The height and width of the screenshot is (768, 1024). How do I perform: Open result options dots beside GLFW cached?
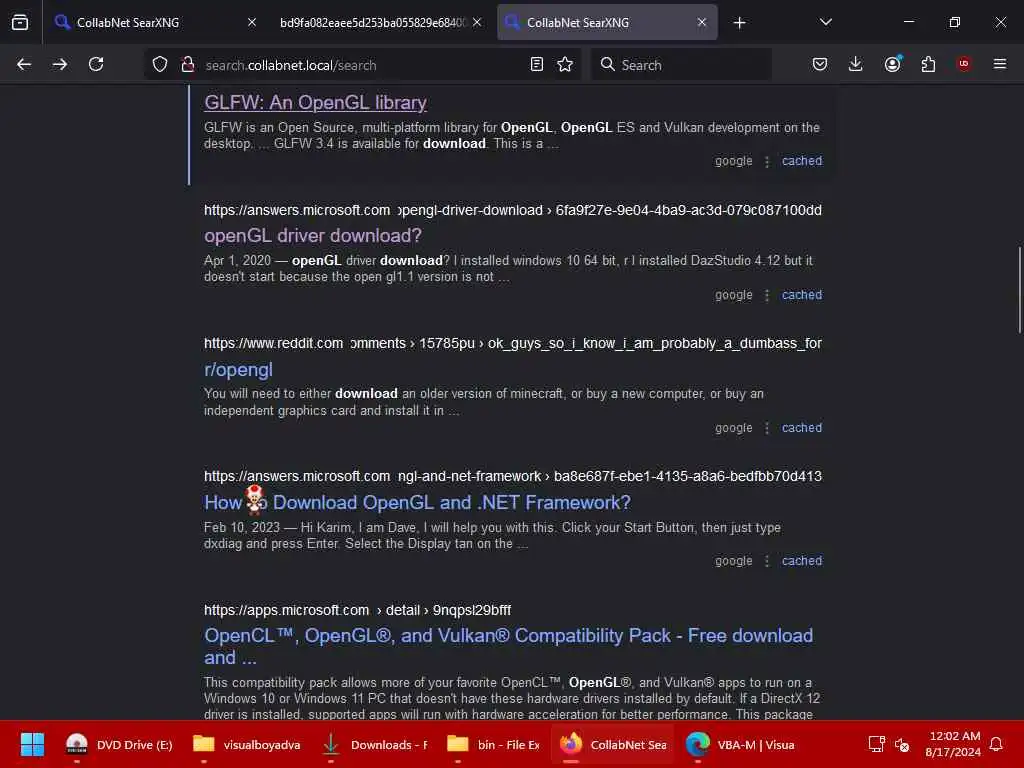(767, 161)
